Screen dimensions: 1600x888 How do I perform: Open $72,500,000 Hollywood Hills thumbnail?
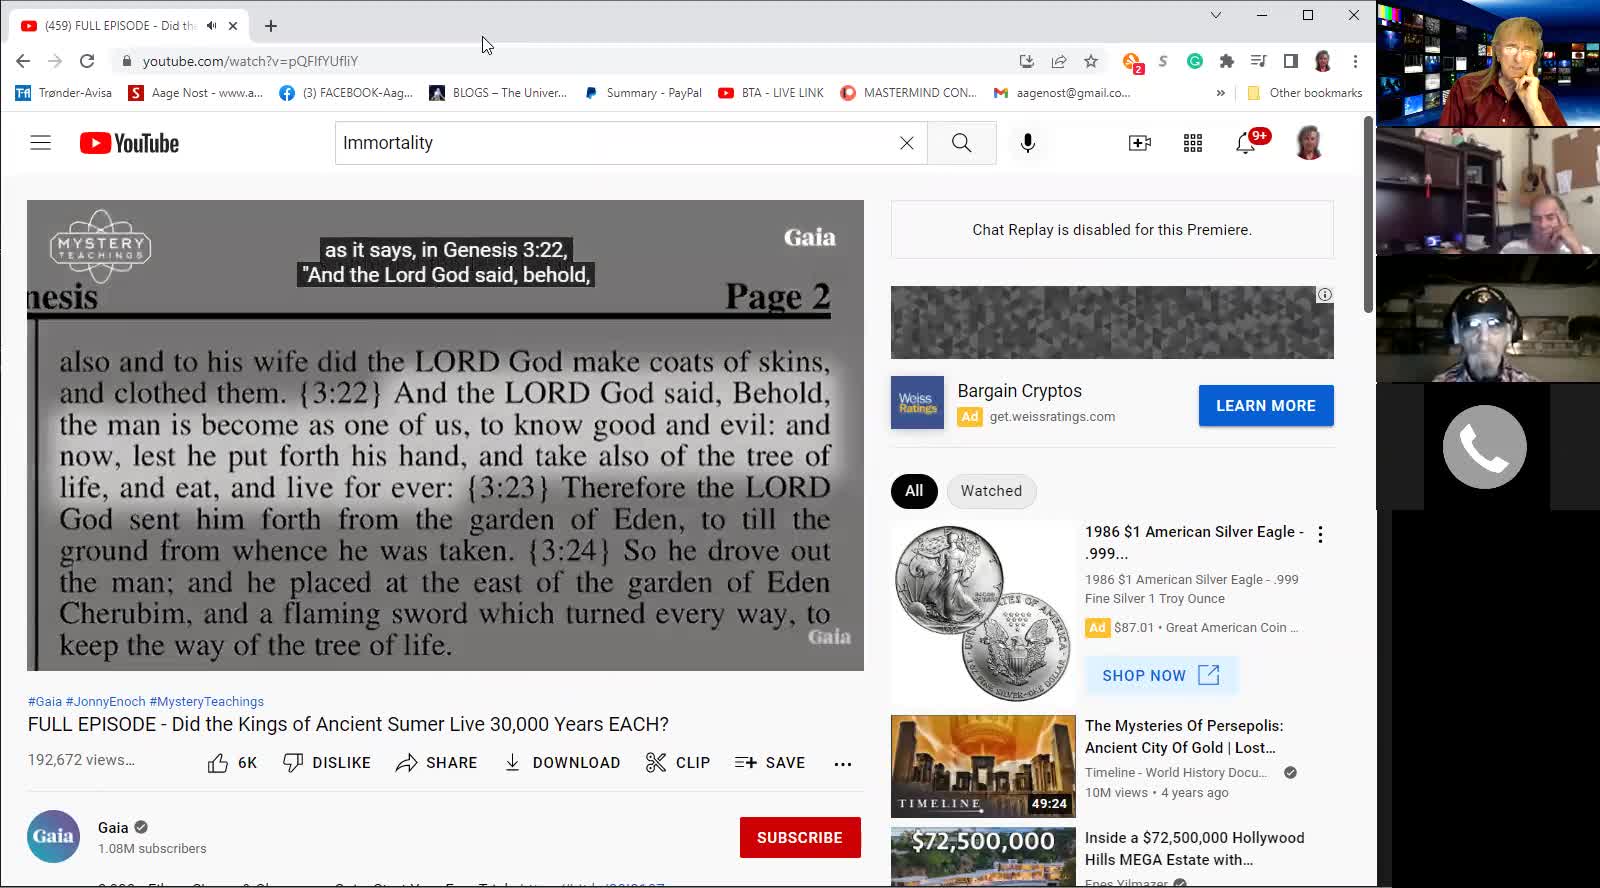pyautogui.click(x=983, y=857)
